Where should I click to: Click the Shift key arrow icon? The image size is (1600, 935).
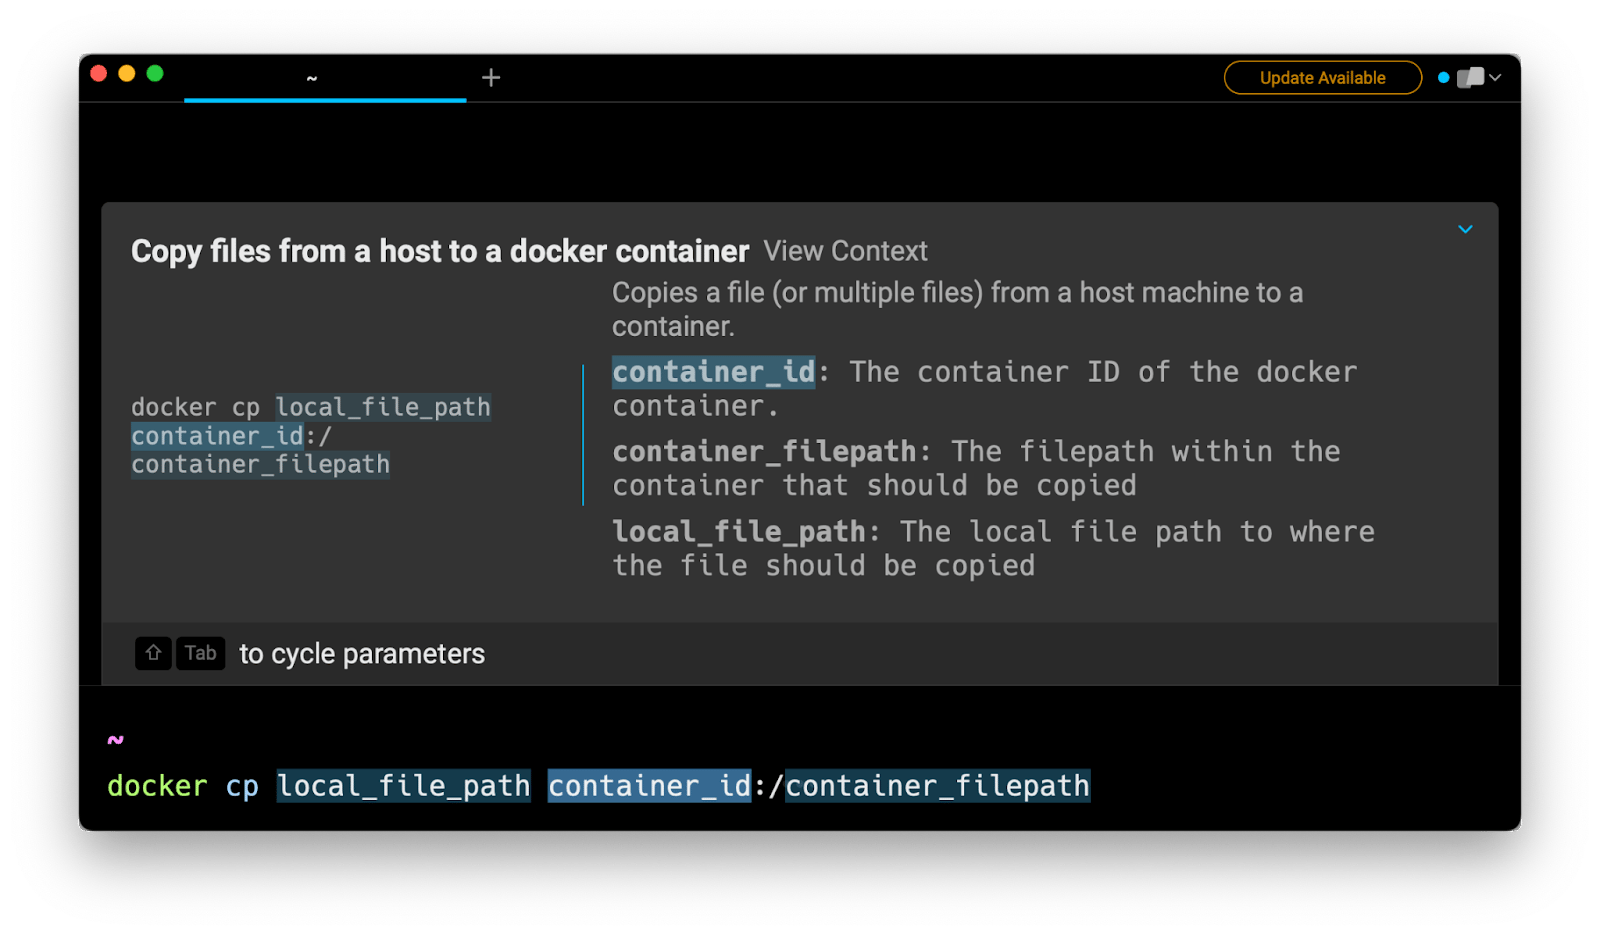coord(153,653)
